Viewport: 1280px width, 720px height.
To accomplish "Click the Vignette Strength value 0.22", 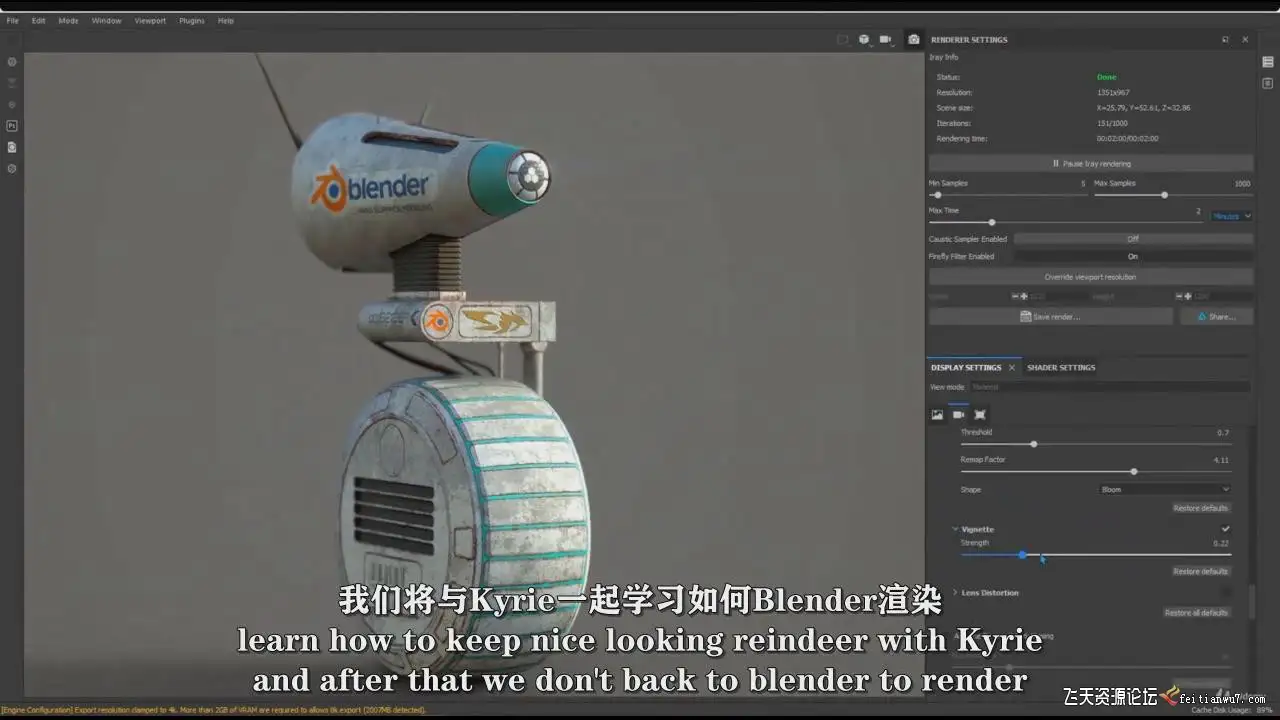I will (1221, 543).
